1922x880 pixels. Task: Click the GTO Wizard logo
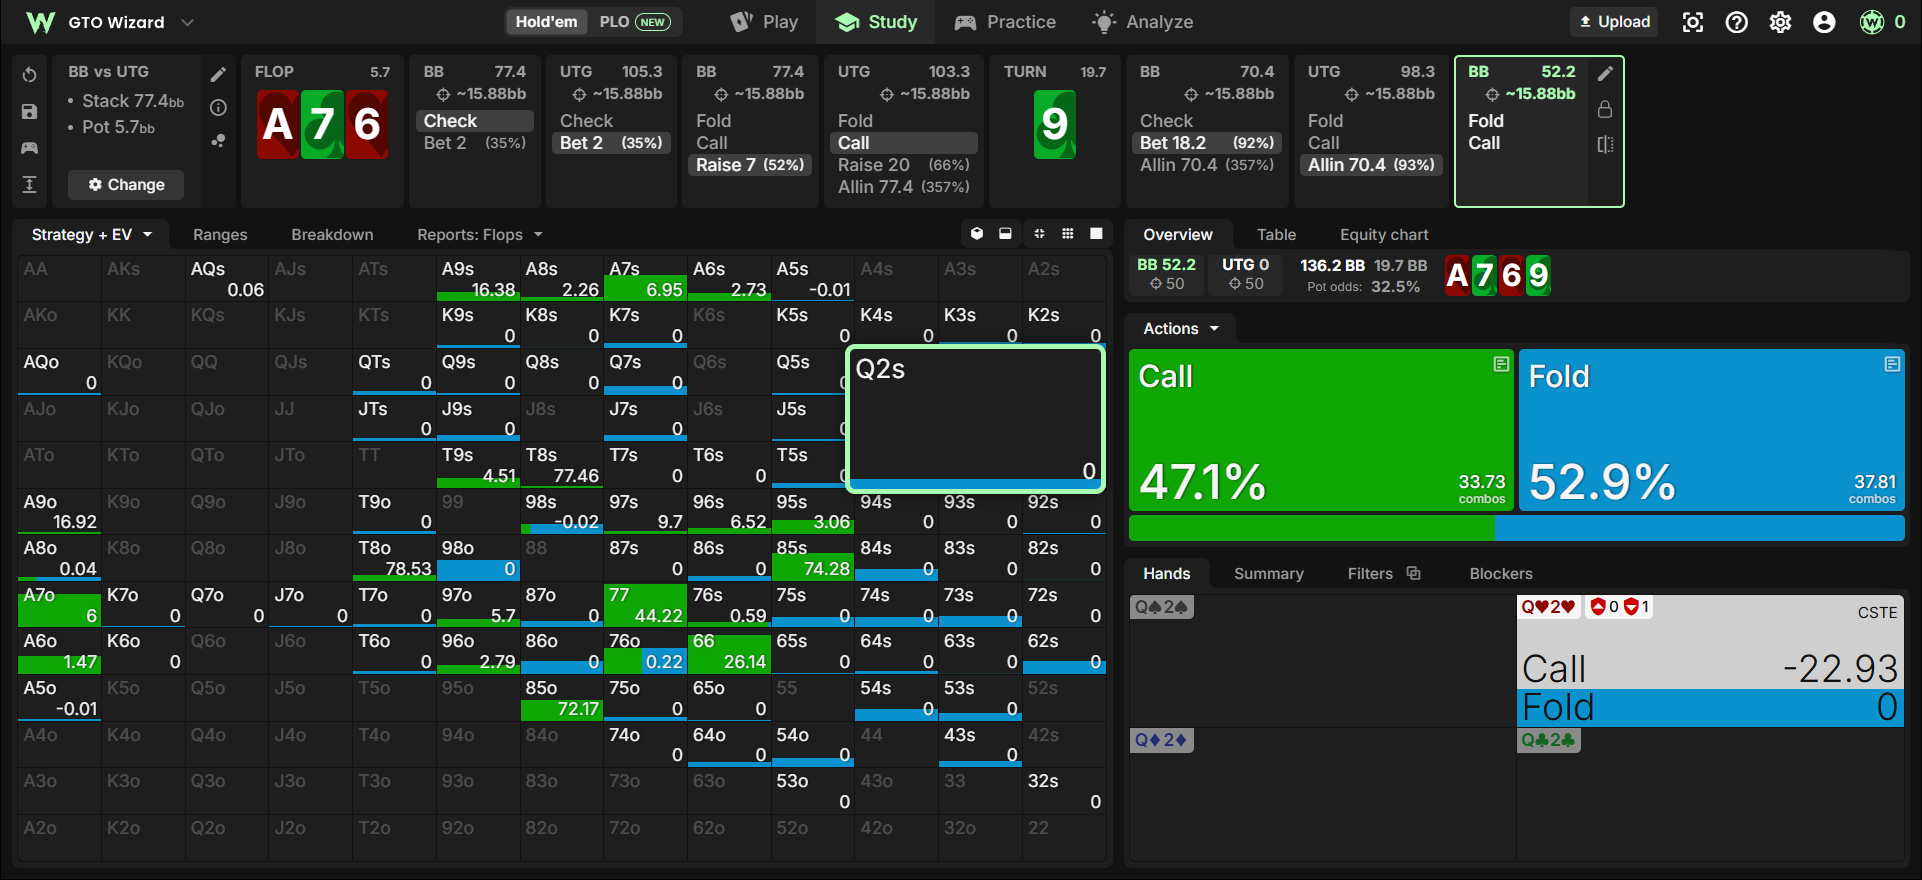pos(41,22)
